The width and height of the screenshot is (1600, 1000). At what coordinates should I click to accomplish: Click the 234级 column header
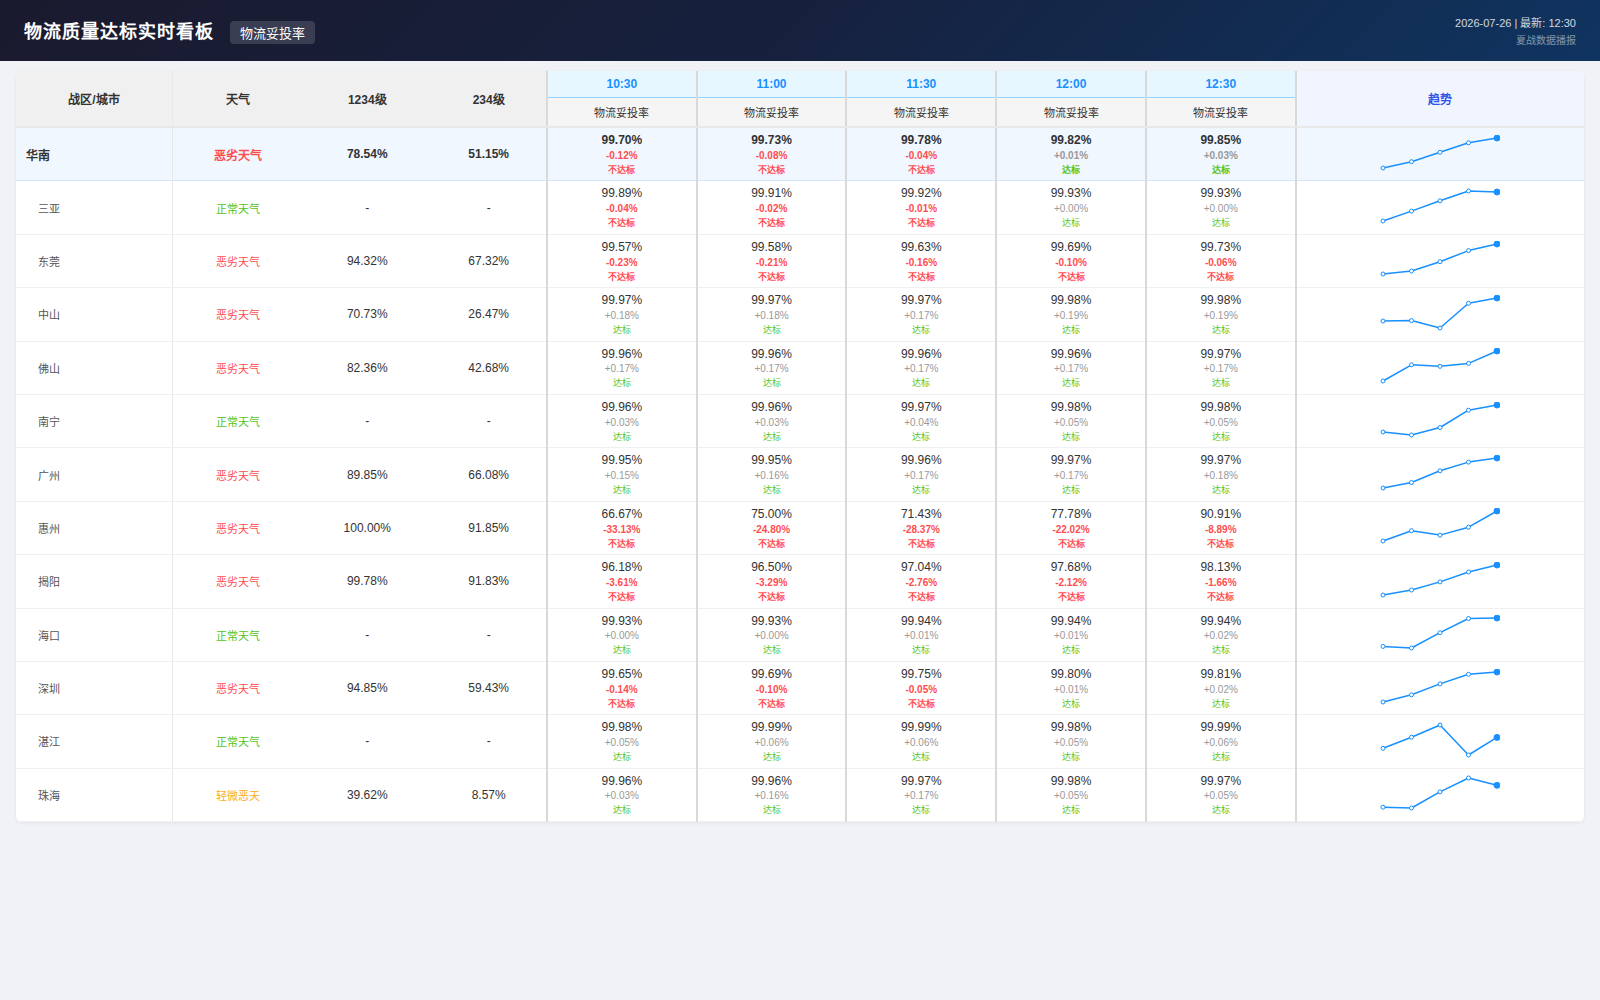coord(488,99)
